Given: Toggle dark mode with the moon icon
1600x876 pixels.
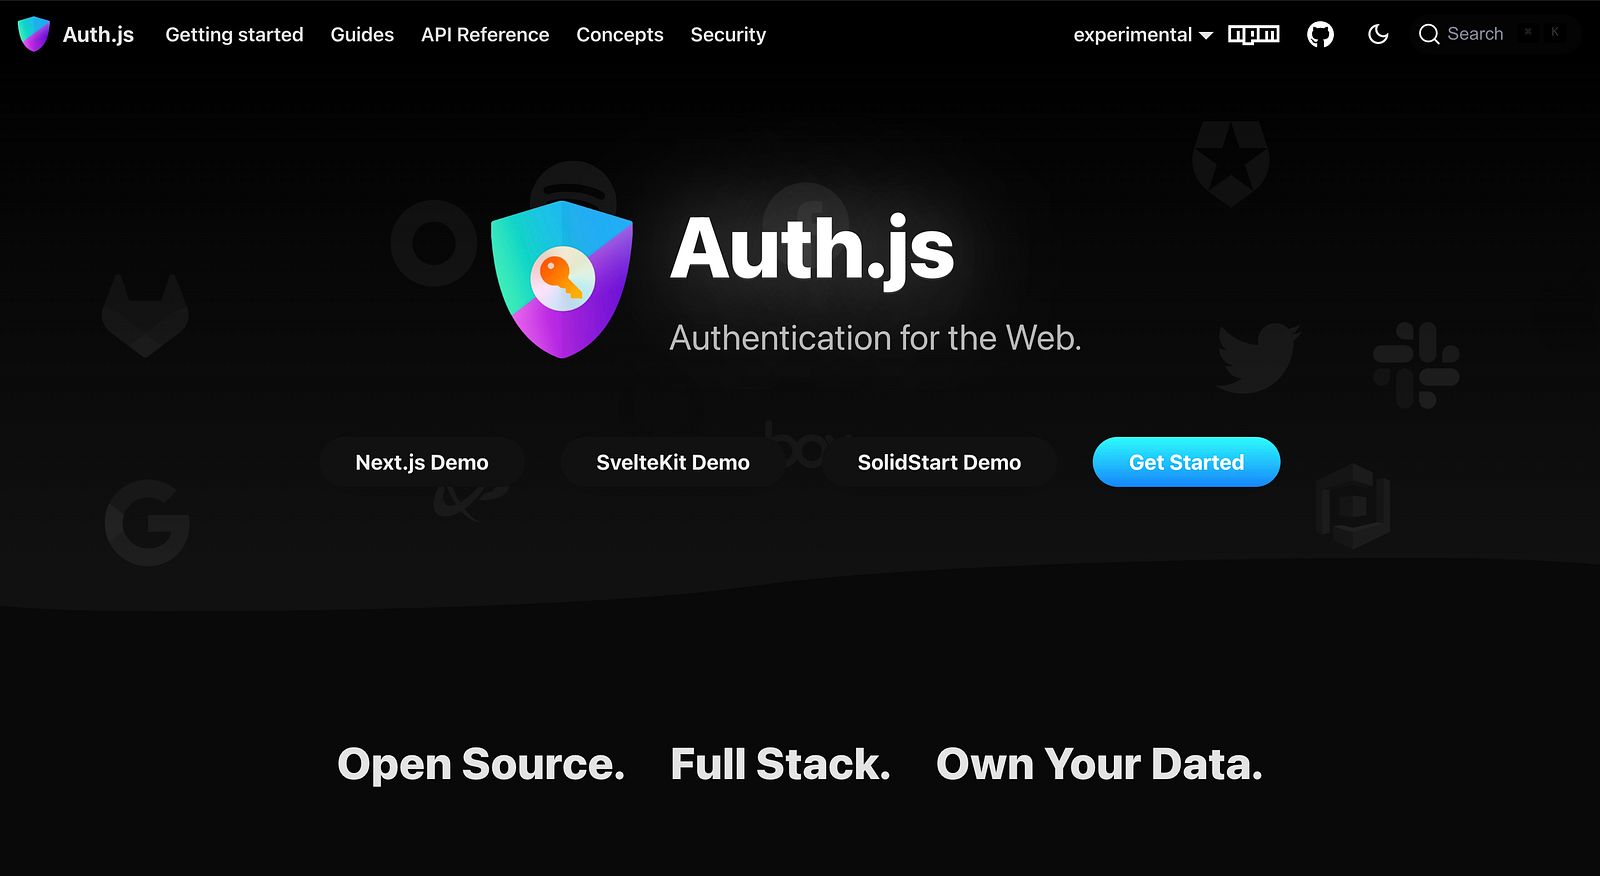Looking at the screenshot, I should 1378,35.
